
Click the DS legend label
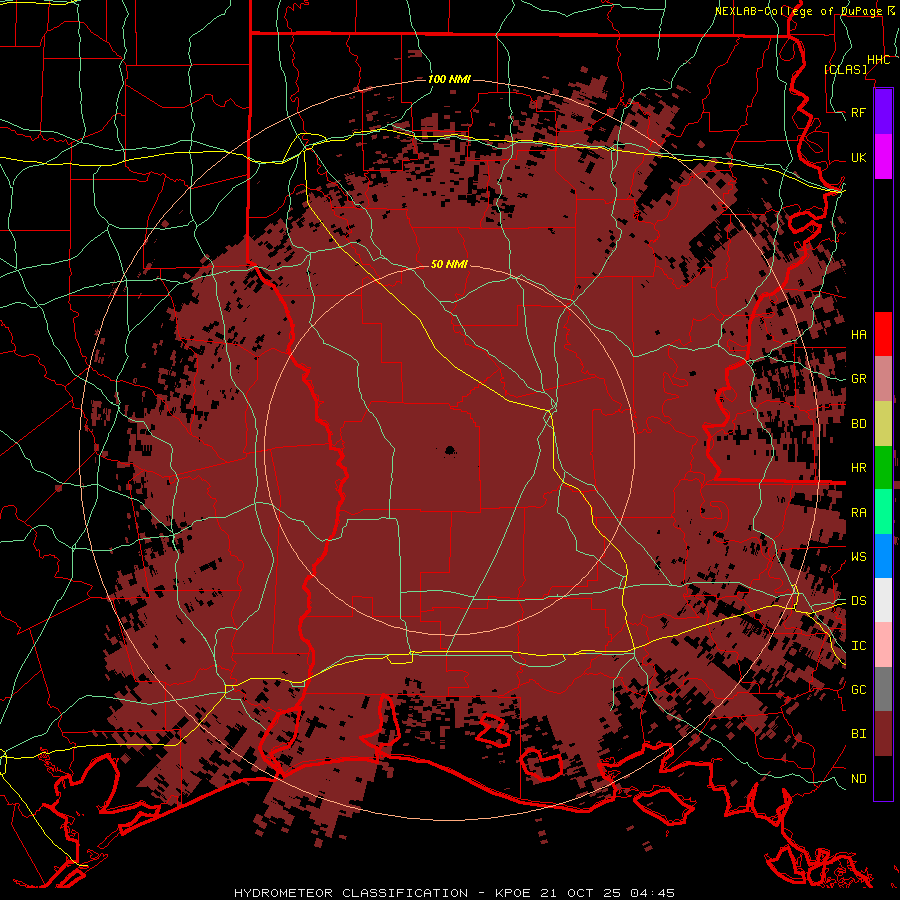coord(858,600)
